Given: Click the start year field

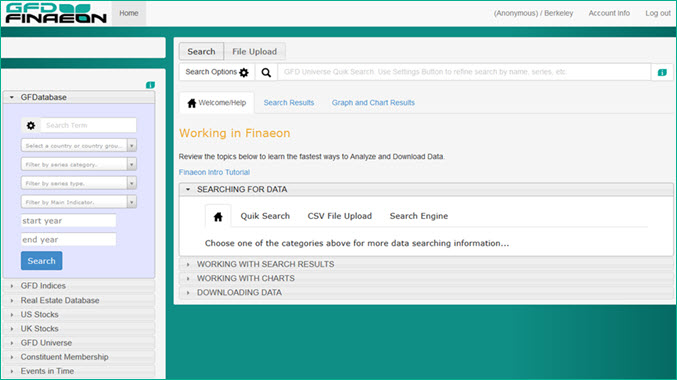Looking at the screenshot, I should point(68,221).
